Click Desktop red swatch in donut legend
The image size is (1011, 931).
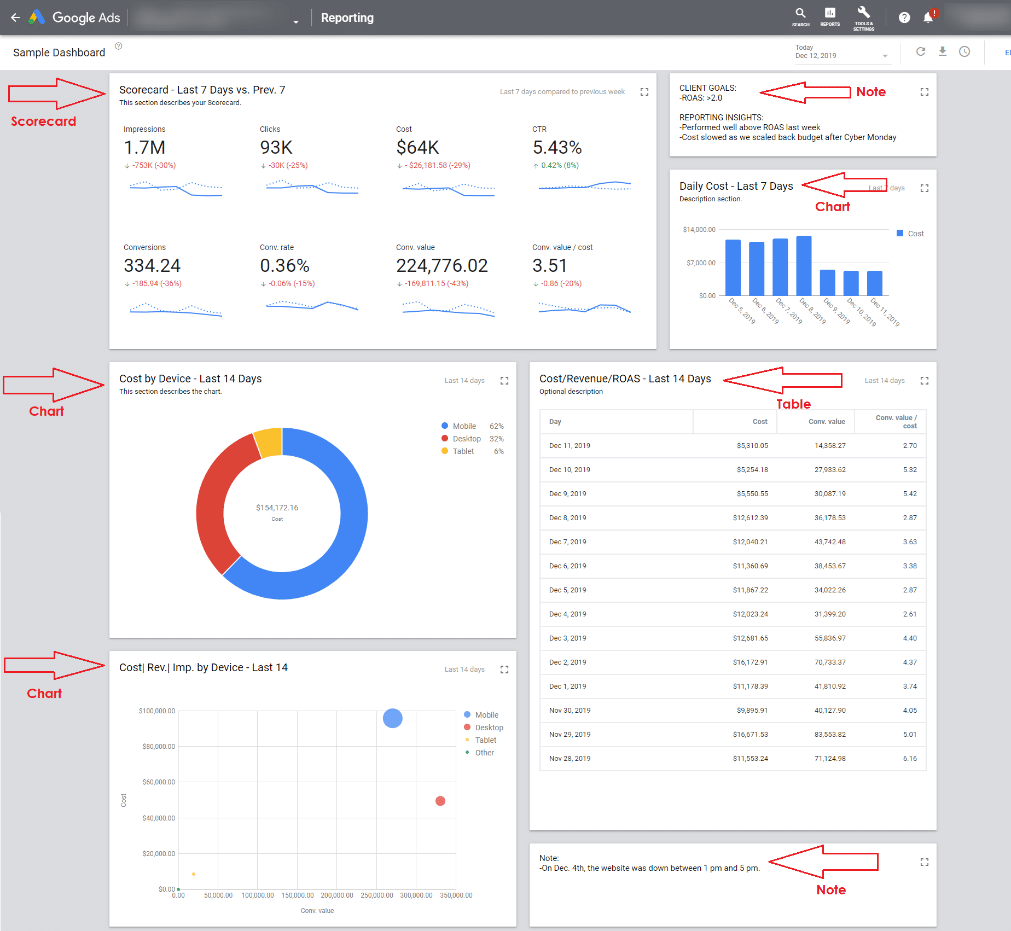coord(444,439)
